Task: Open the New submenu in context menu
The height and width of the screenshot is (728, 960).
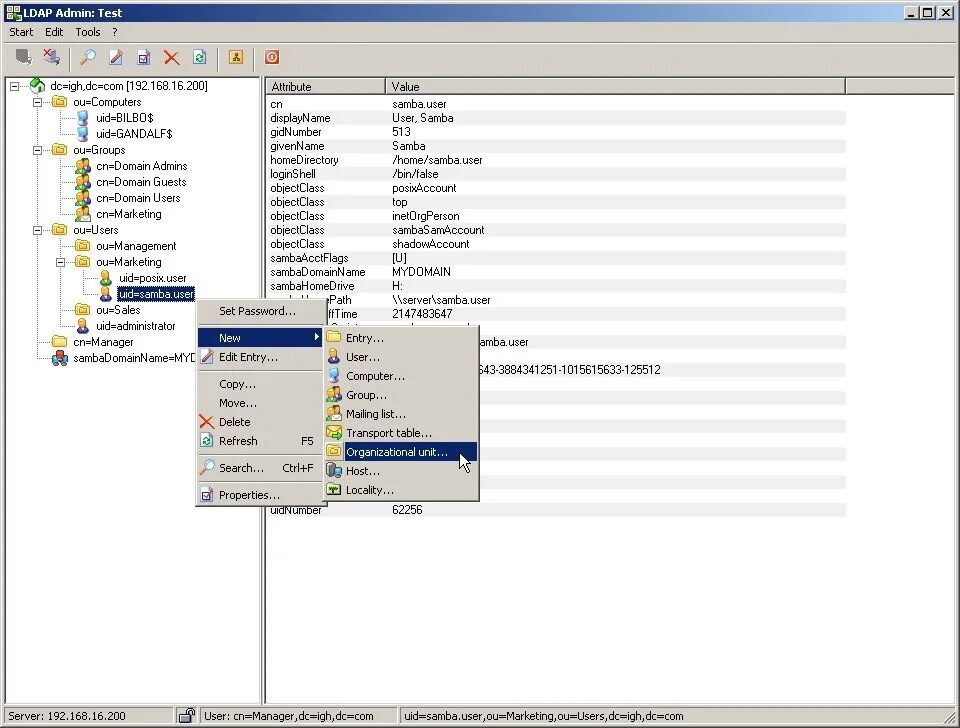Action: pos(260,337)
